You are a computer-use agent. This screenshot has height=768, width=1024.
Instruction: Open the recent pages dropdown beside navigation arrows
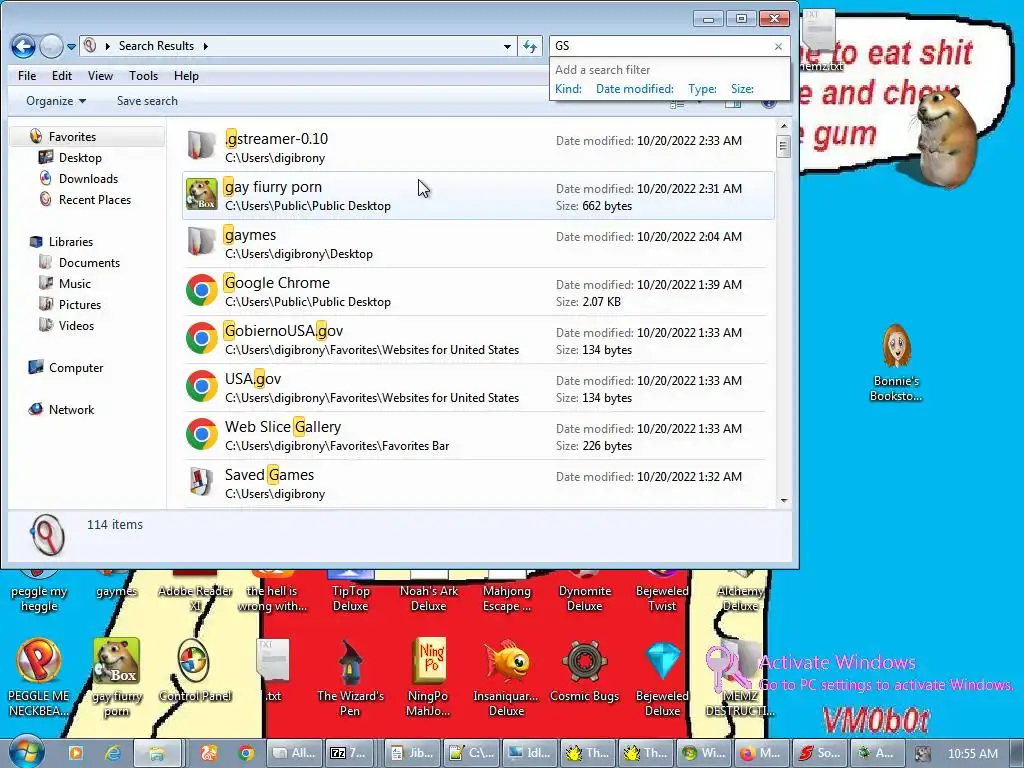(71, 47)
